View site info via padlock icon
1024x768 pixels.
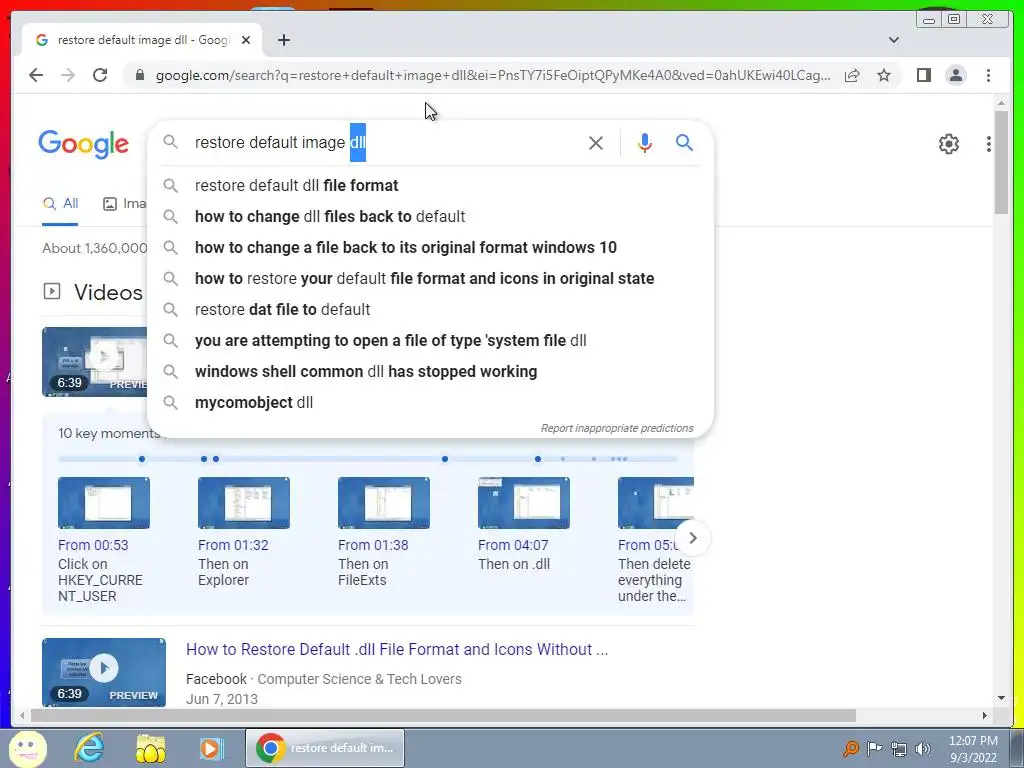click(139, 75)
